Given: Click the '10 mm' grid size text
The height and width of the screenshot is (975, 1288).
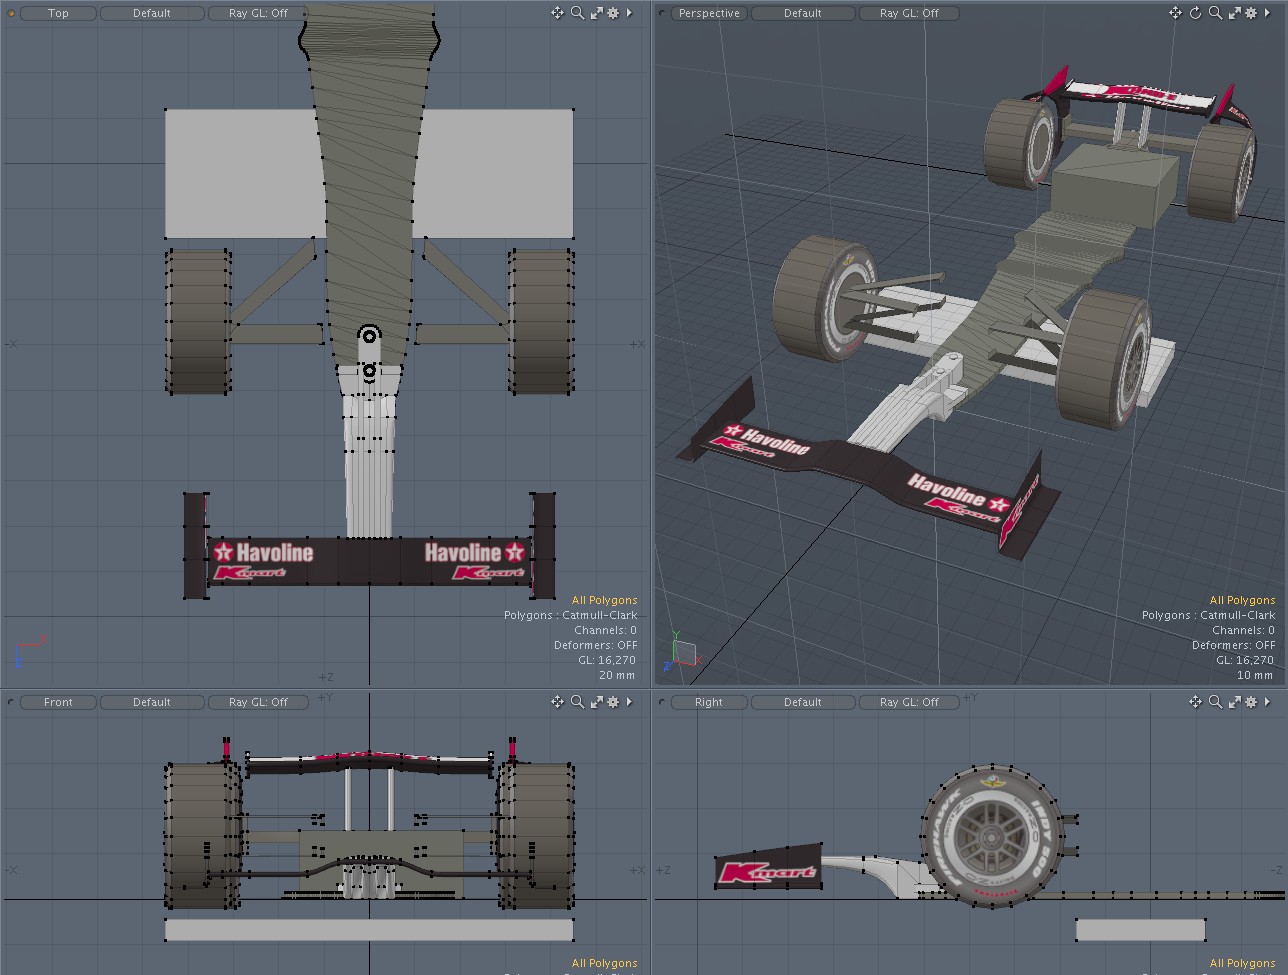Looking at the screenshot, I should 1255,675.
